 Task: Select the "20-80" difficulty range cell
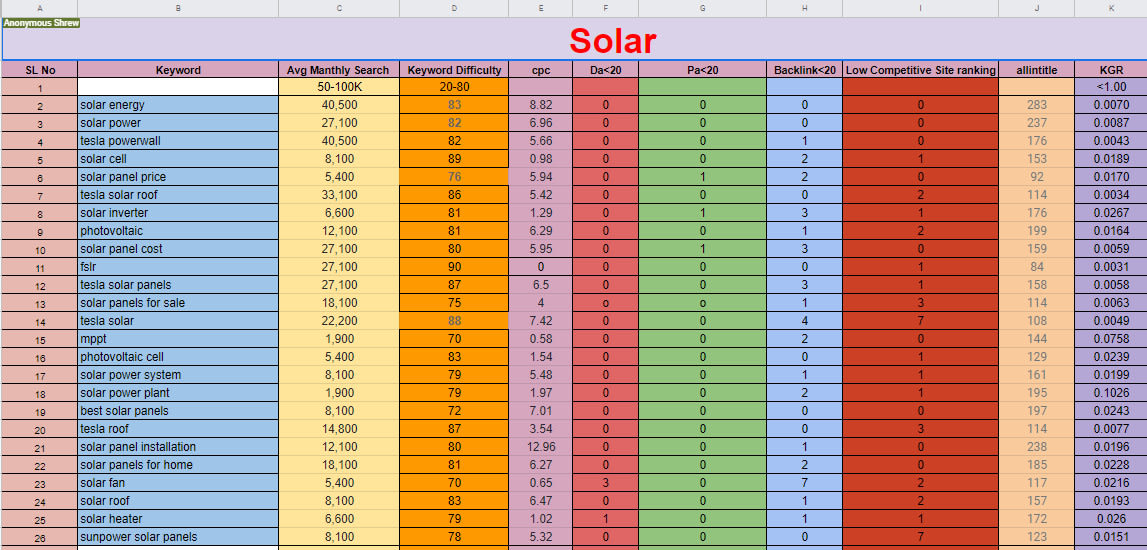click(x=454, y=87)
